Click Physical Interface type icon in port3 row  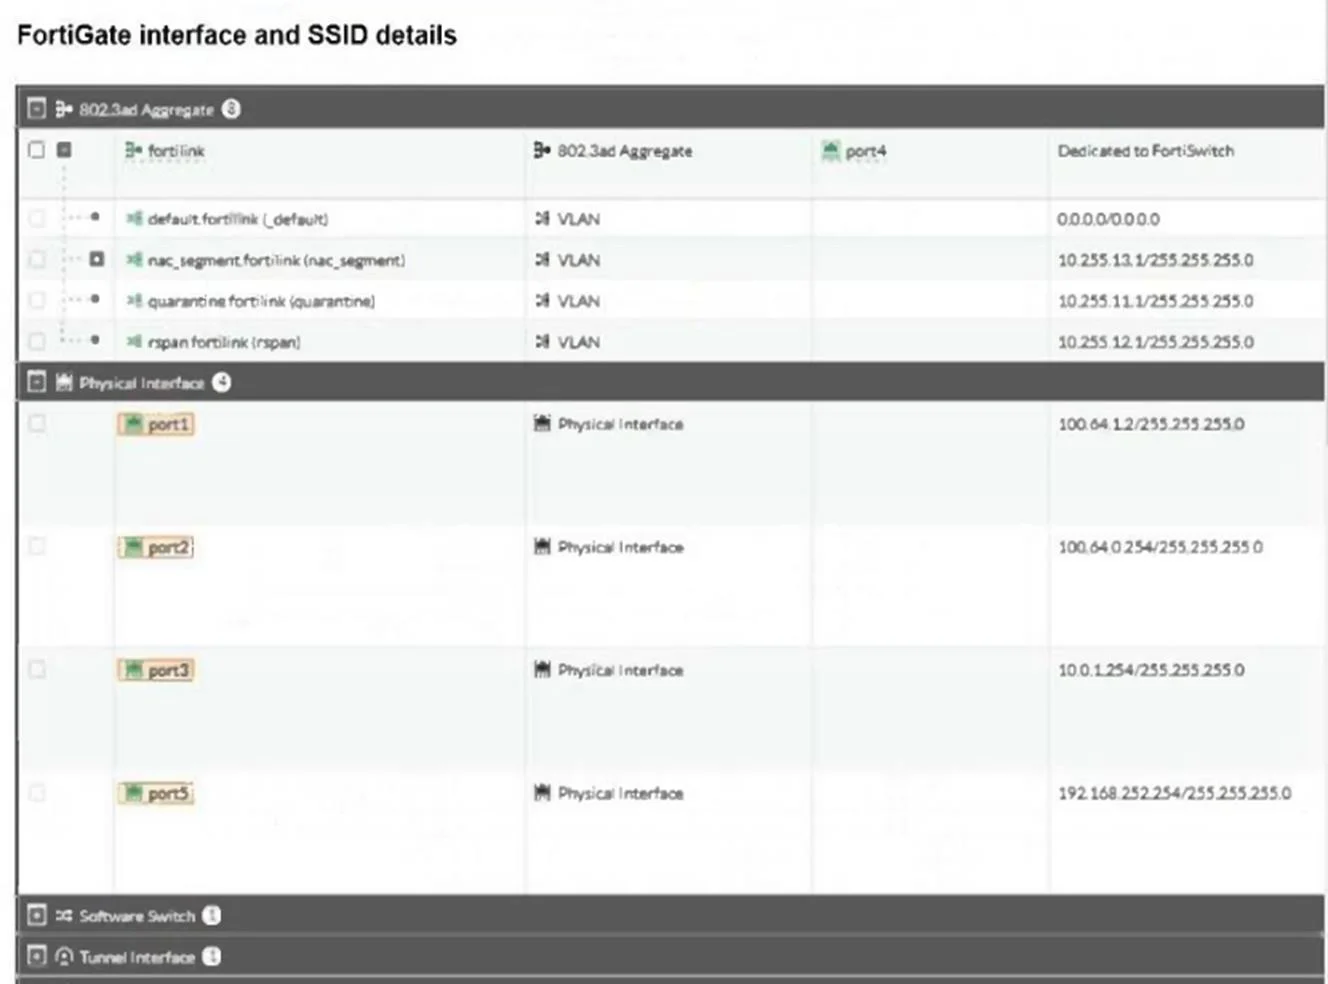[542, 669]
